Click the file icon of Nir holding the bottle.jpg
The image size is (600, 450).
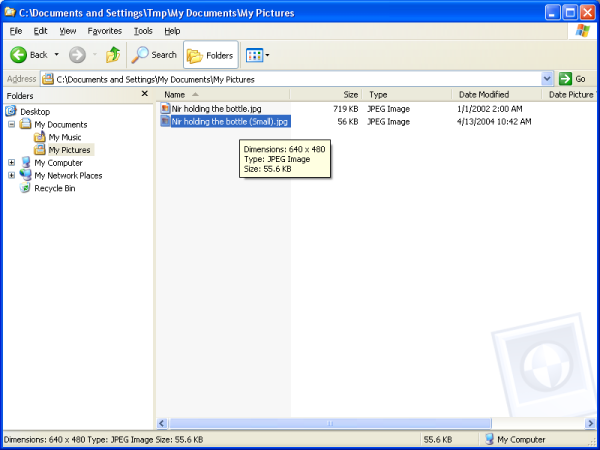165,108
